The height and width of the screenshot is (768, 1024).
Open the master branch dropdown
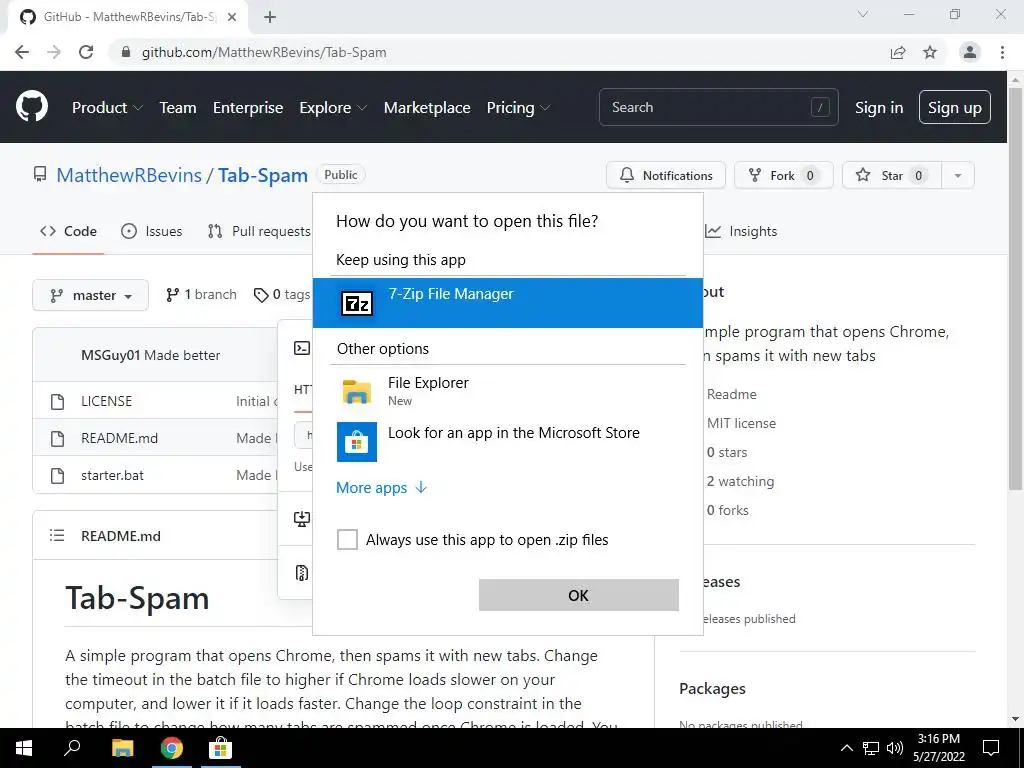point(91,295)
